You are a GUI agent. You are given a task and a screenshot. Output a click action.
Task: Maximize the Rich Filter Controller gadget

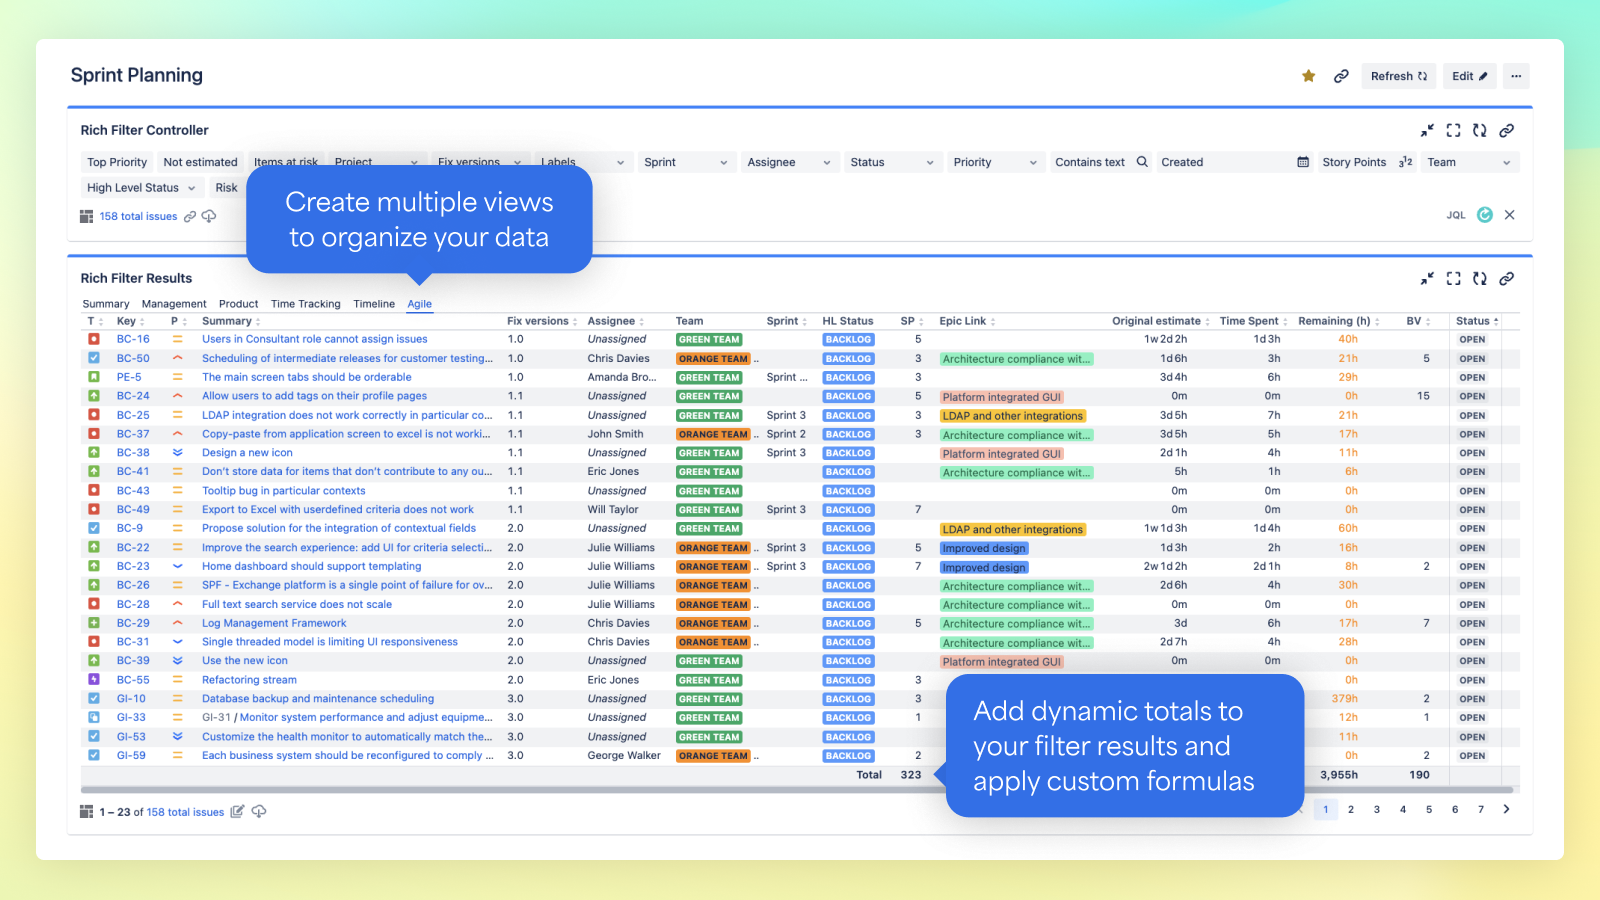[x=1453, y=130]
